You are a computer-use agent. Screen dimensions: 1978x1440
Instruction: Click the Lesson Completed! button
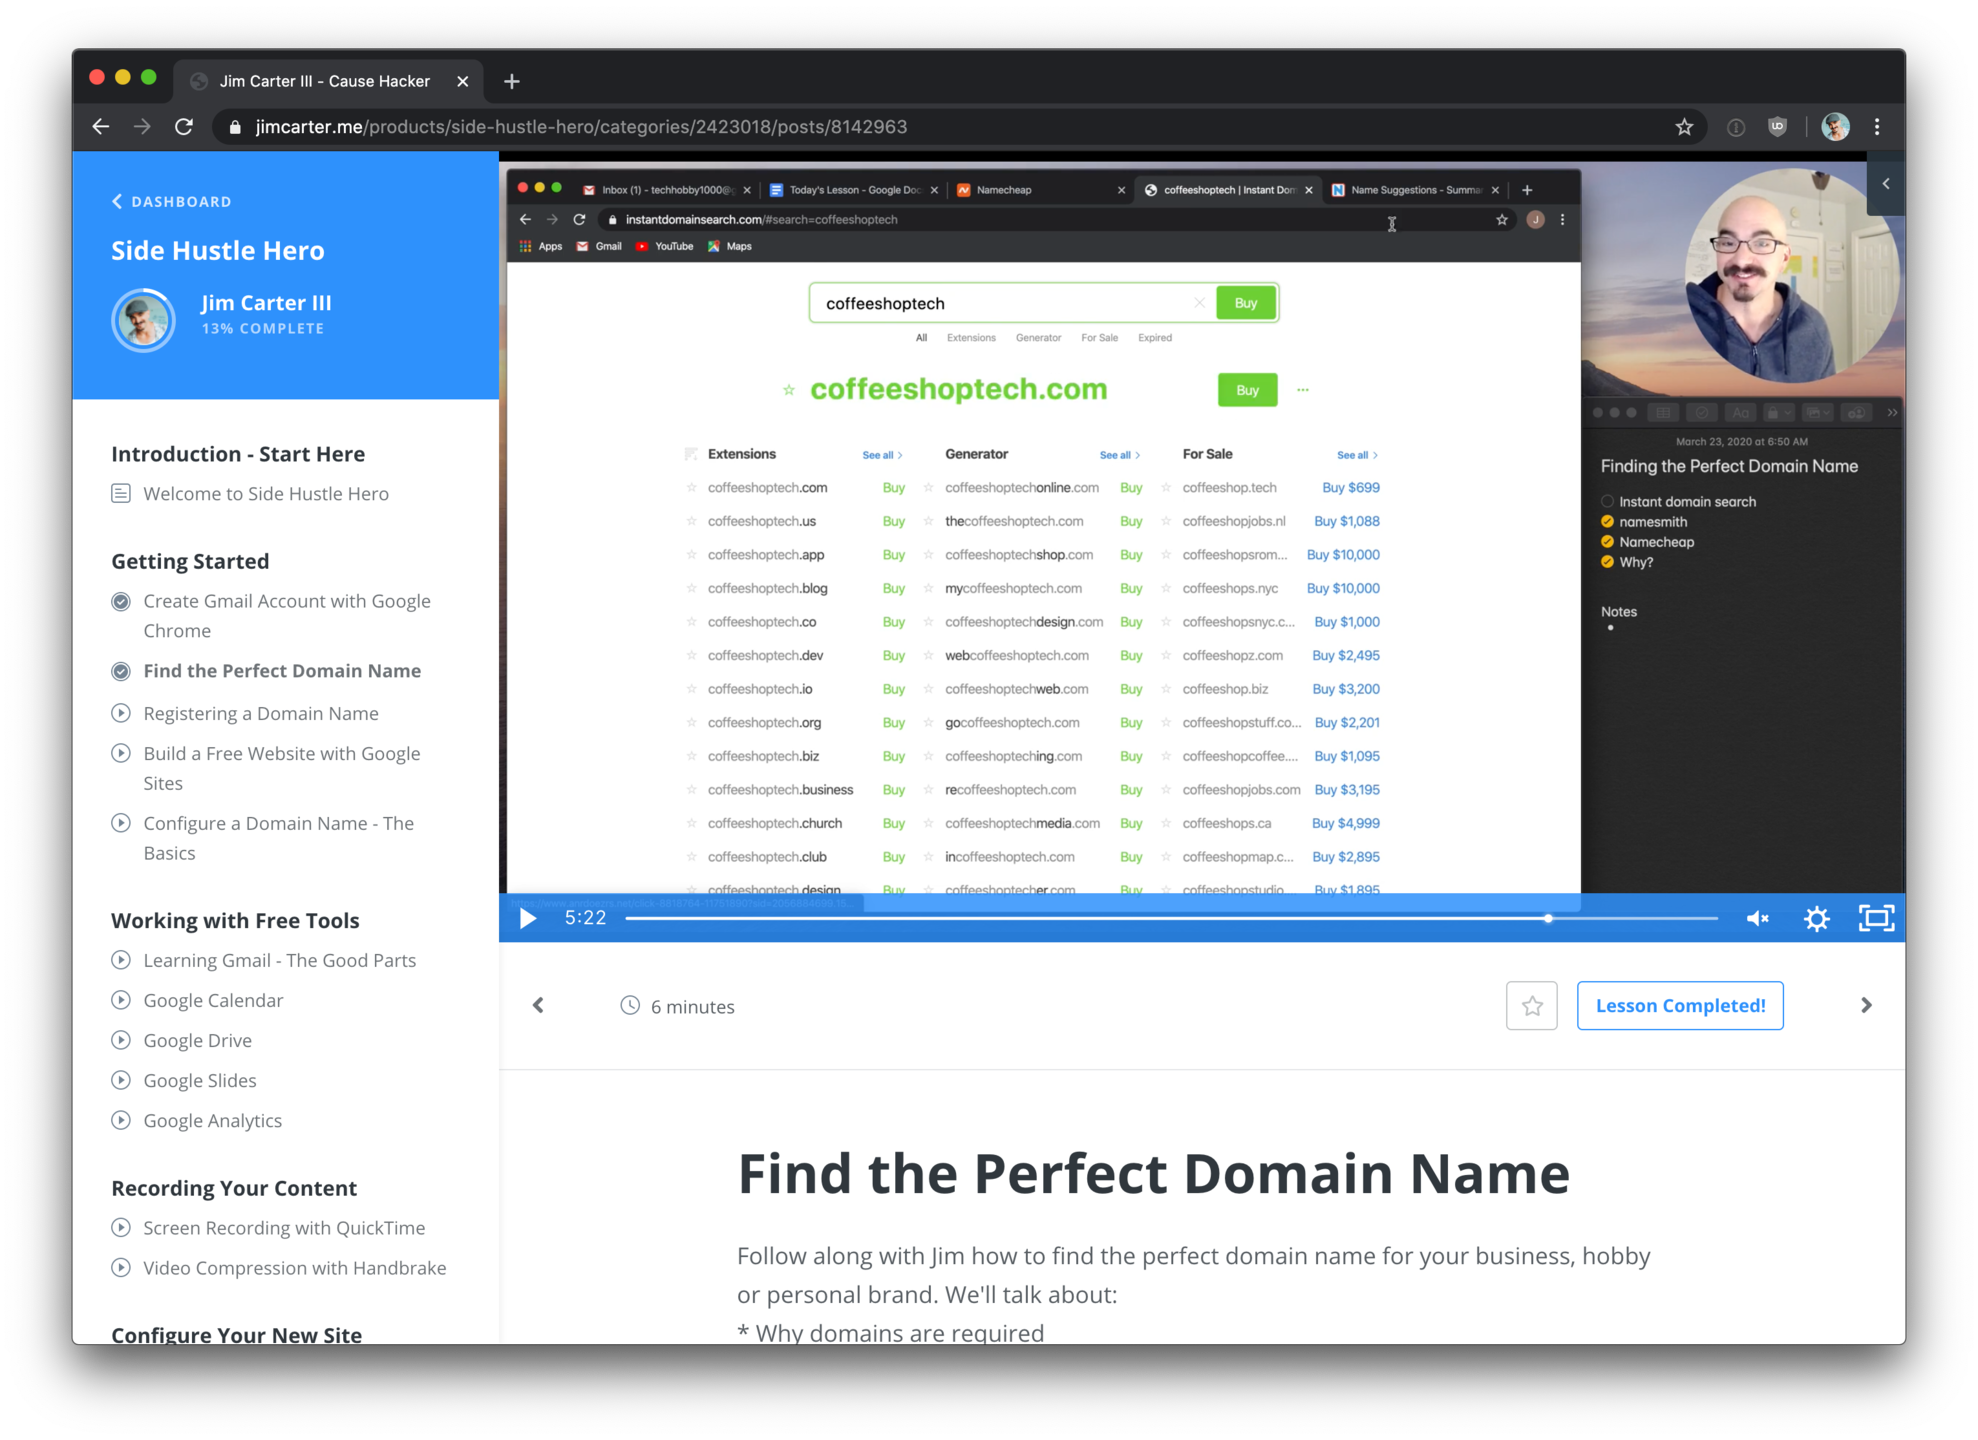point(1680,1006)
